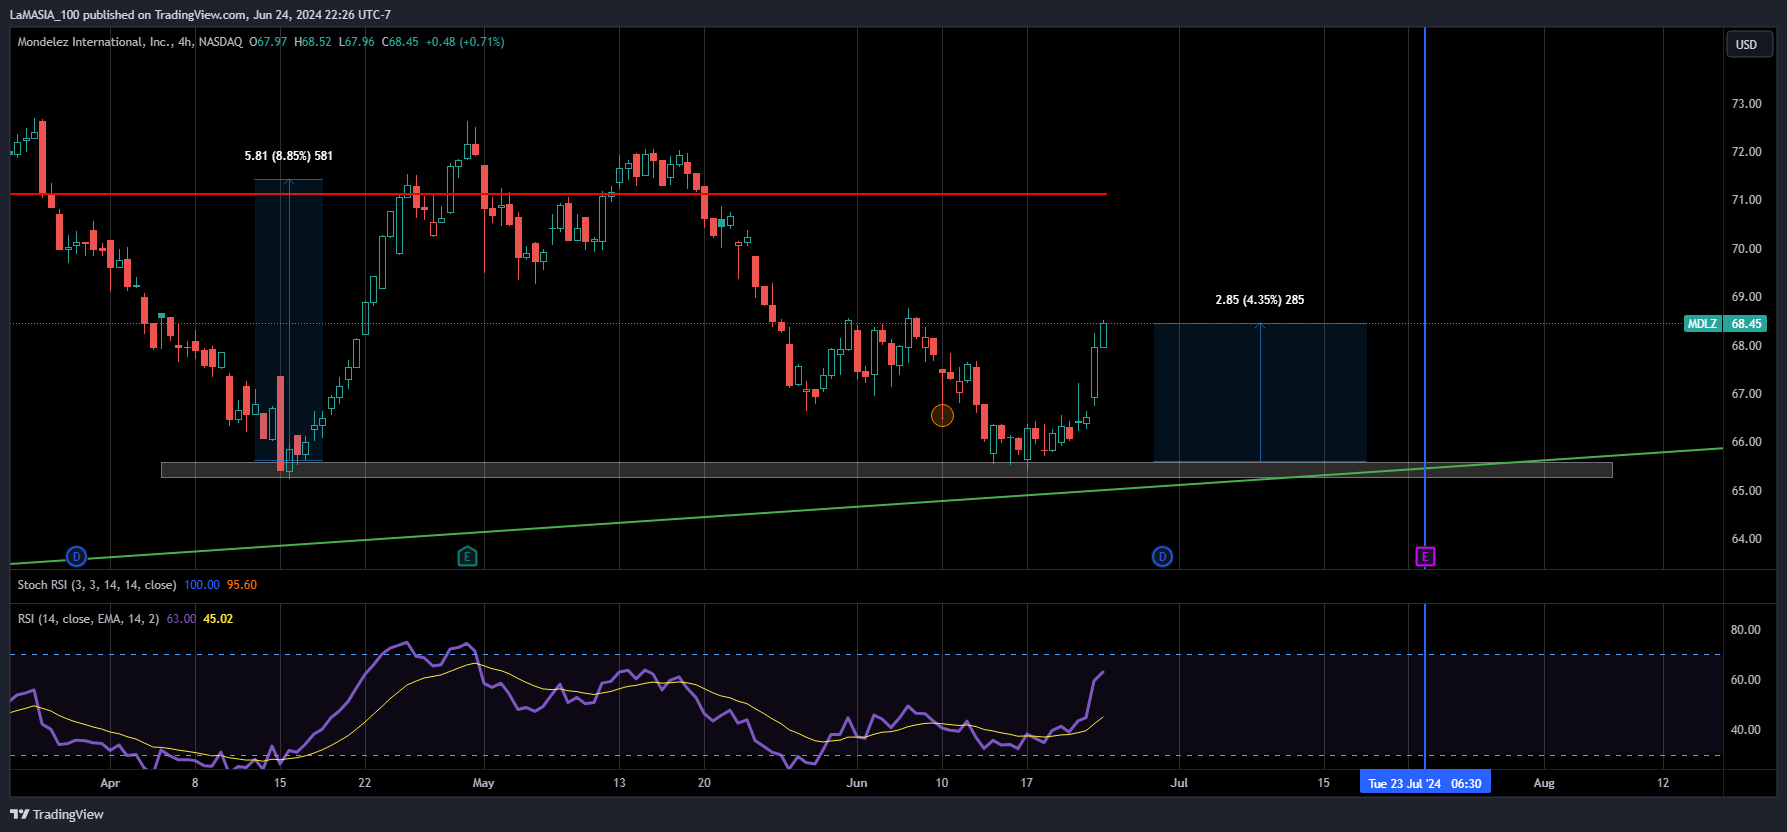The width and height of the screenshot is (1787, 832).
Task: Click the Apr label on time axis
Action: point(110,783)
